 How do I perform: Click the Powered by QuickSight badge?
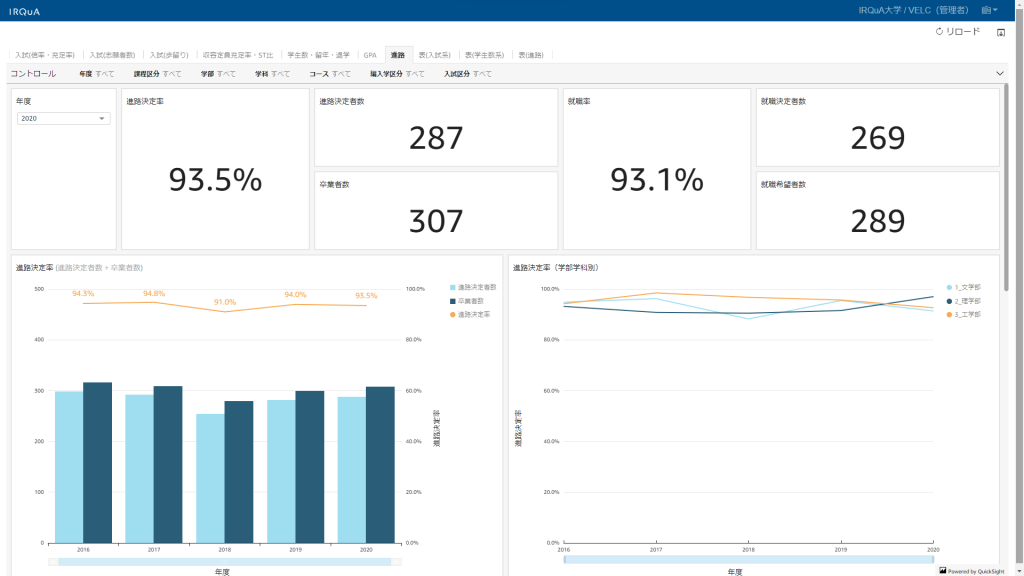(x=973, y=571)
